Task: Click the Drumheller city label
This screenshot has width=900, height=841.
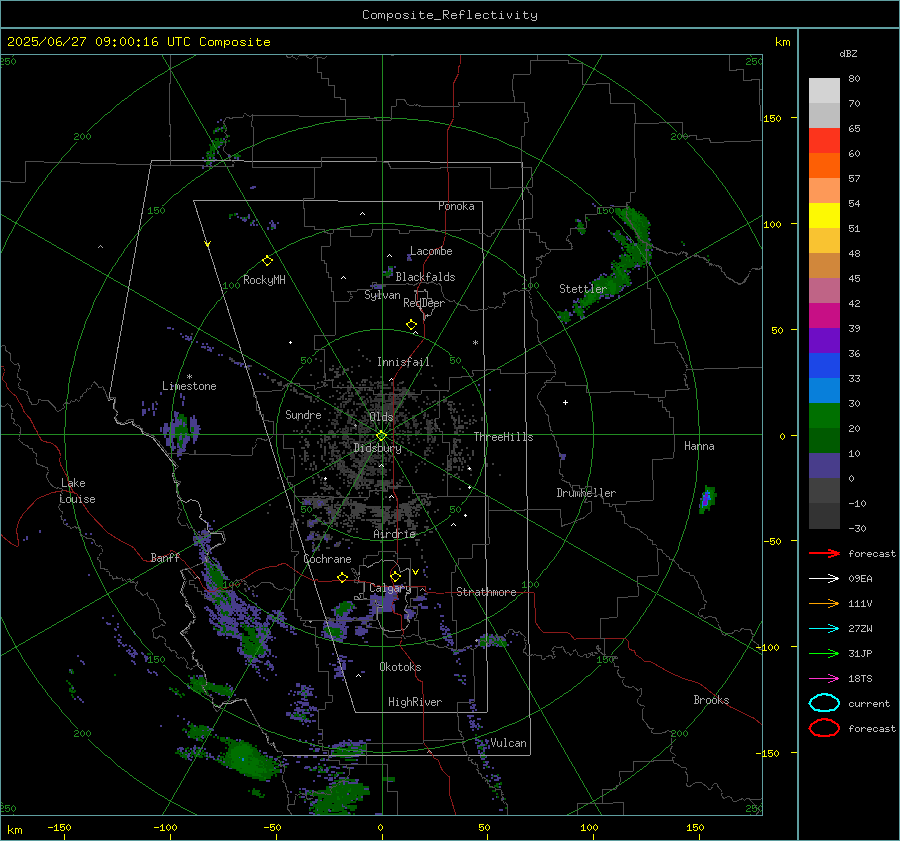Action: coord(586,493)
